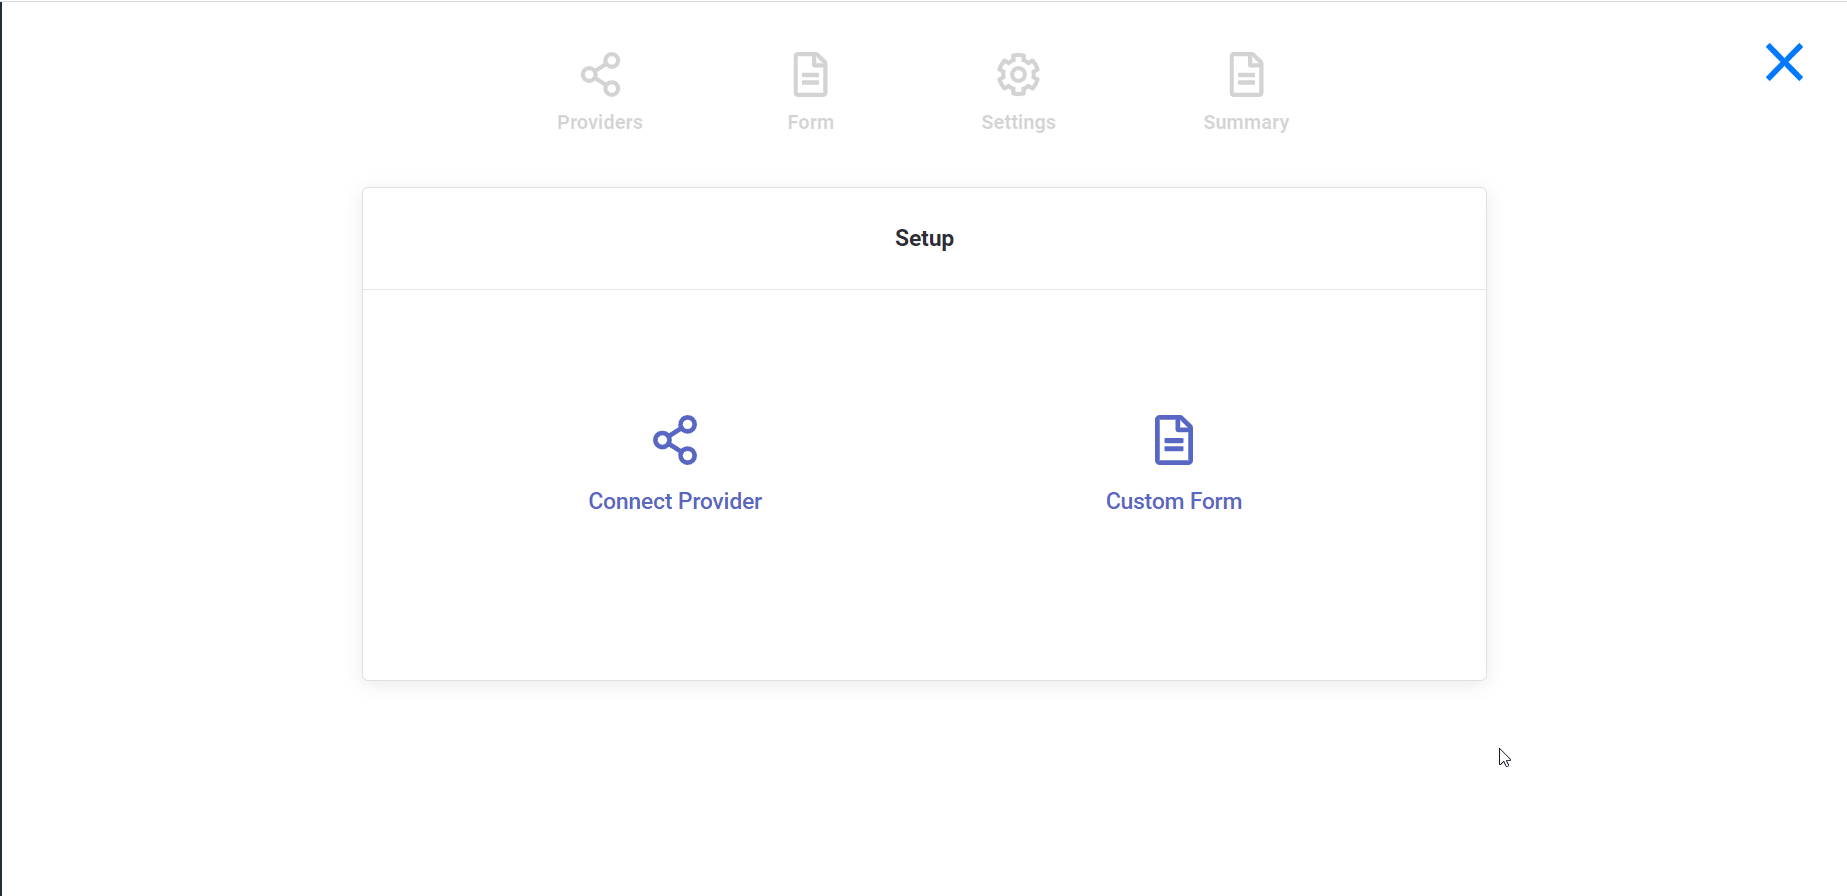Click blank area inside card below Connect Provider
This screenshot has height=896, width=1847.
tap(675, 610)
